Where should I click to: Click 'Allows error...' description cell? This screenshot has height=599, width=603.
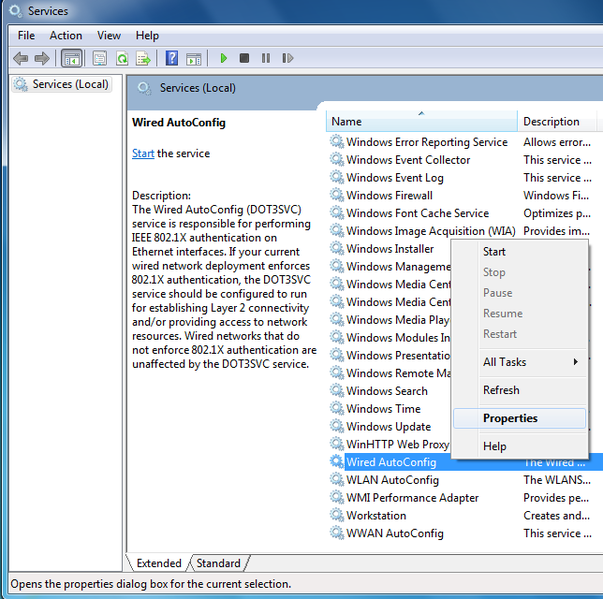[x=557, y=142]
